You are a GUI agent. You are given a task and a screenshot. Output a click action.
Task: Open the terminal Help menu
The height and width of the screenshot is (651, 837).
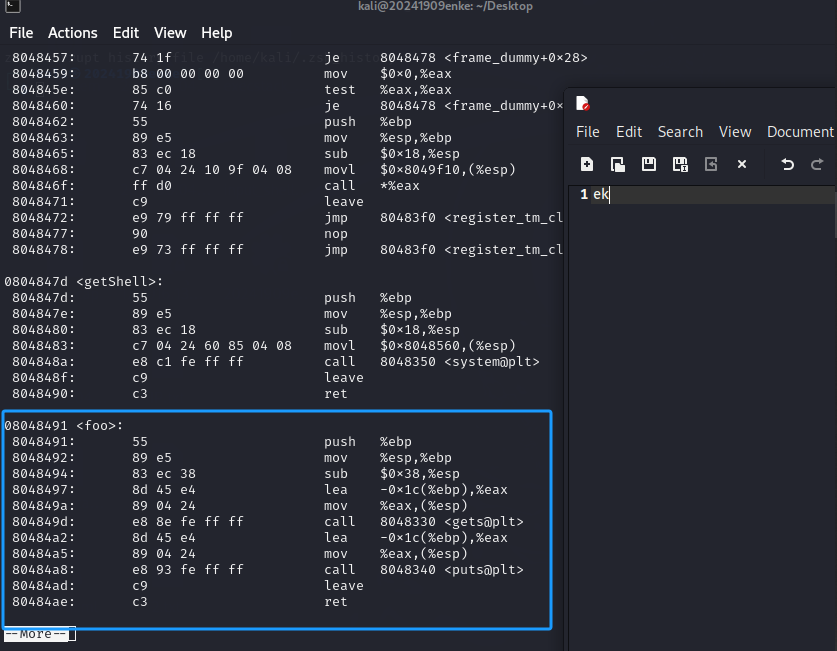[217, 33]
